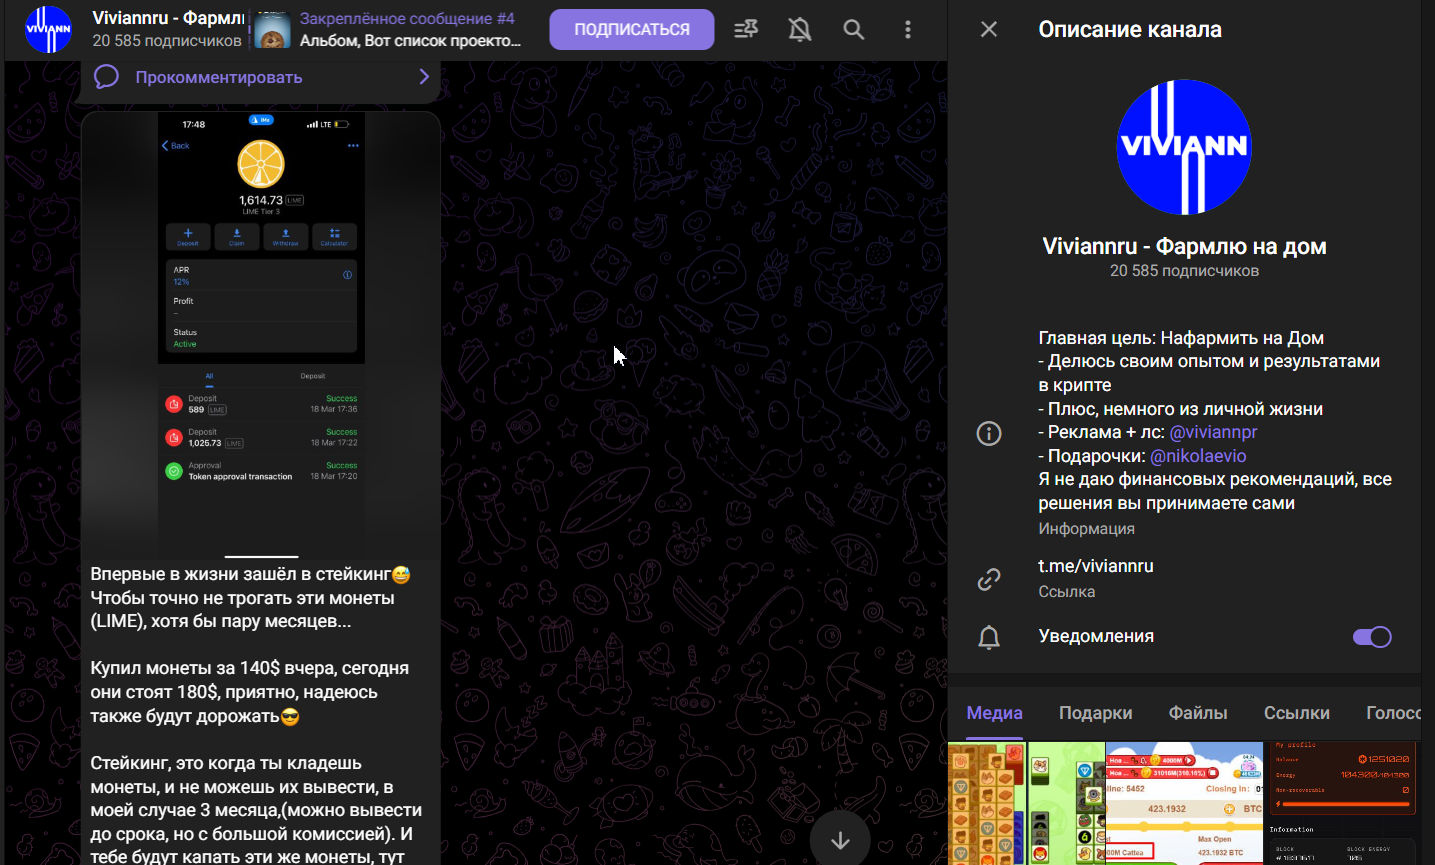Click the 'Описание канала' panel title
Screen dimensions: 1435x865
pyautogui.click(x=1130, y=29)
